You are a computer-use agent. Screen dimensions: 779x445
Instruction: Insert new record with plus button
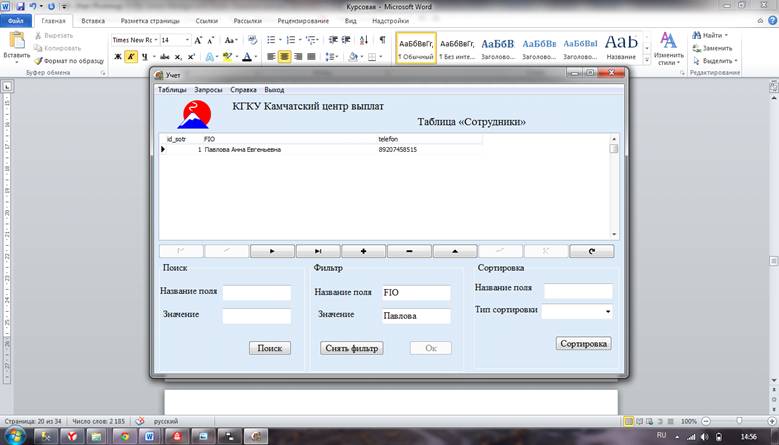[x=363, y=252]
